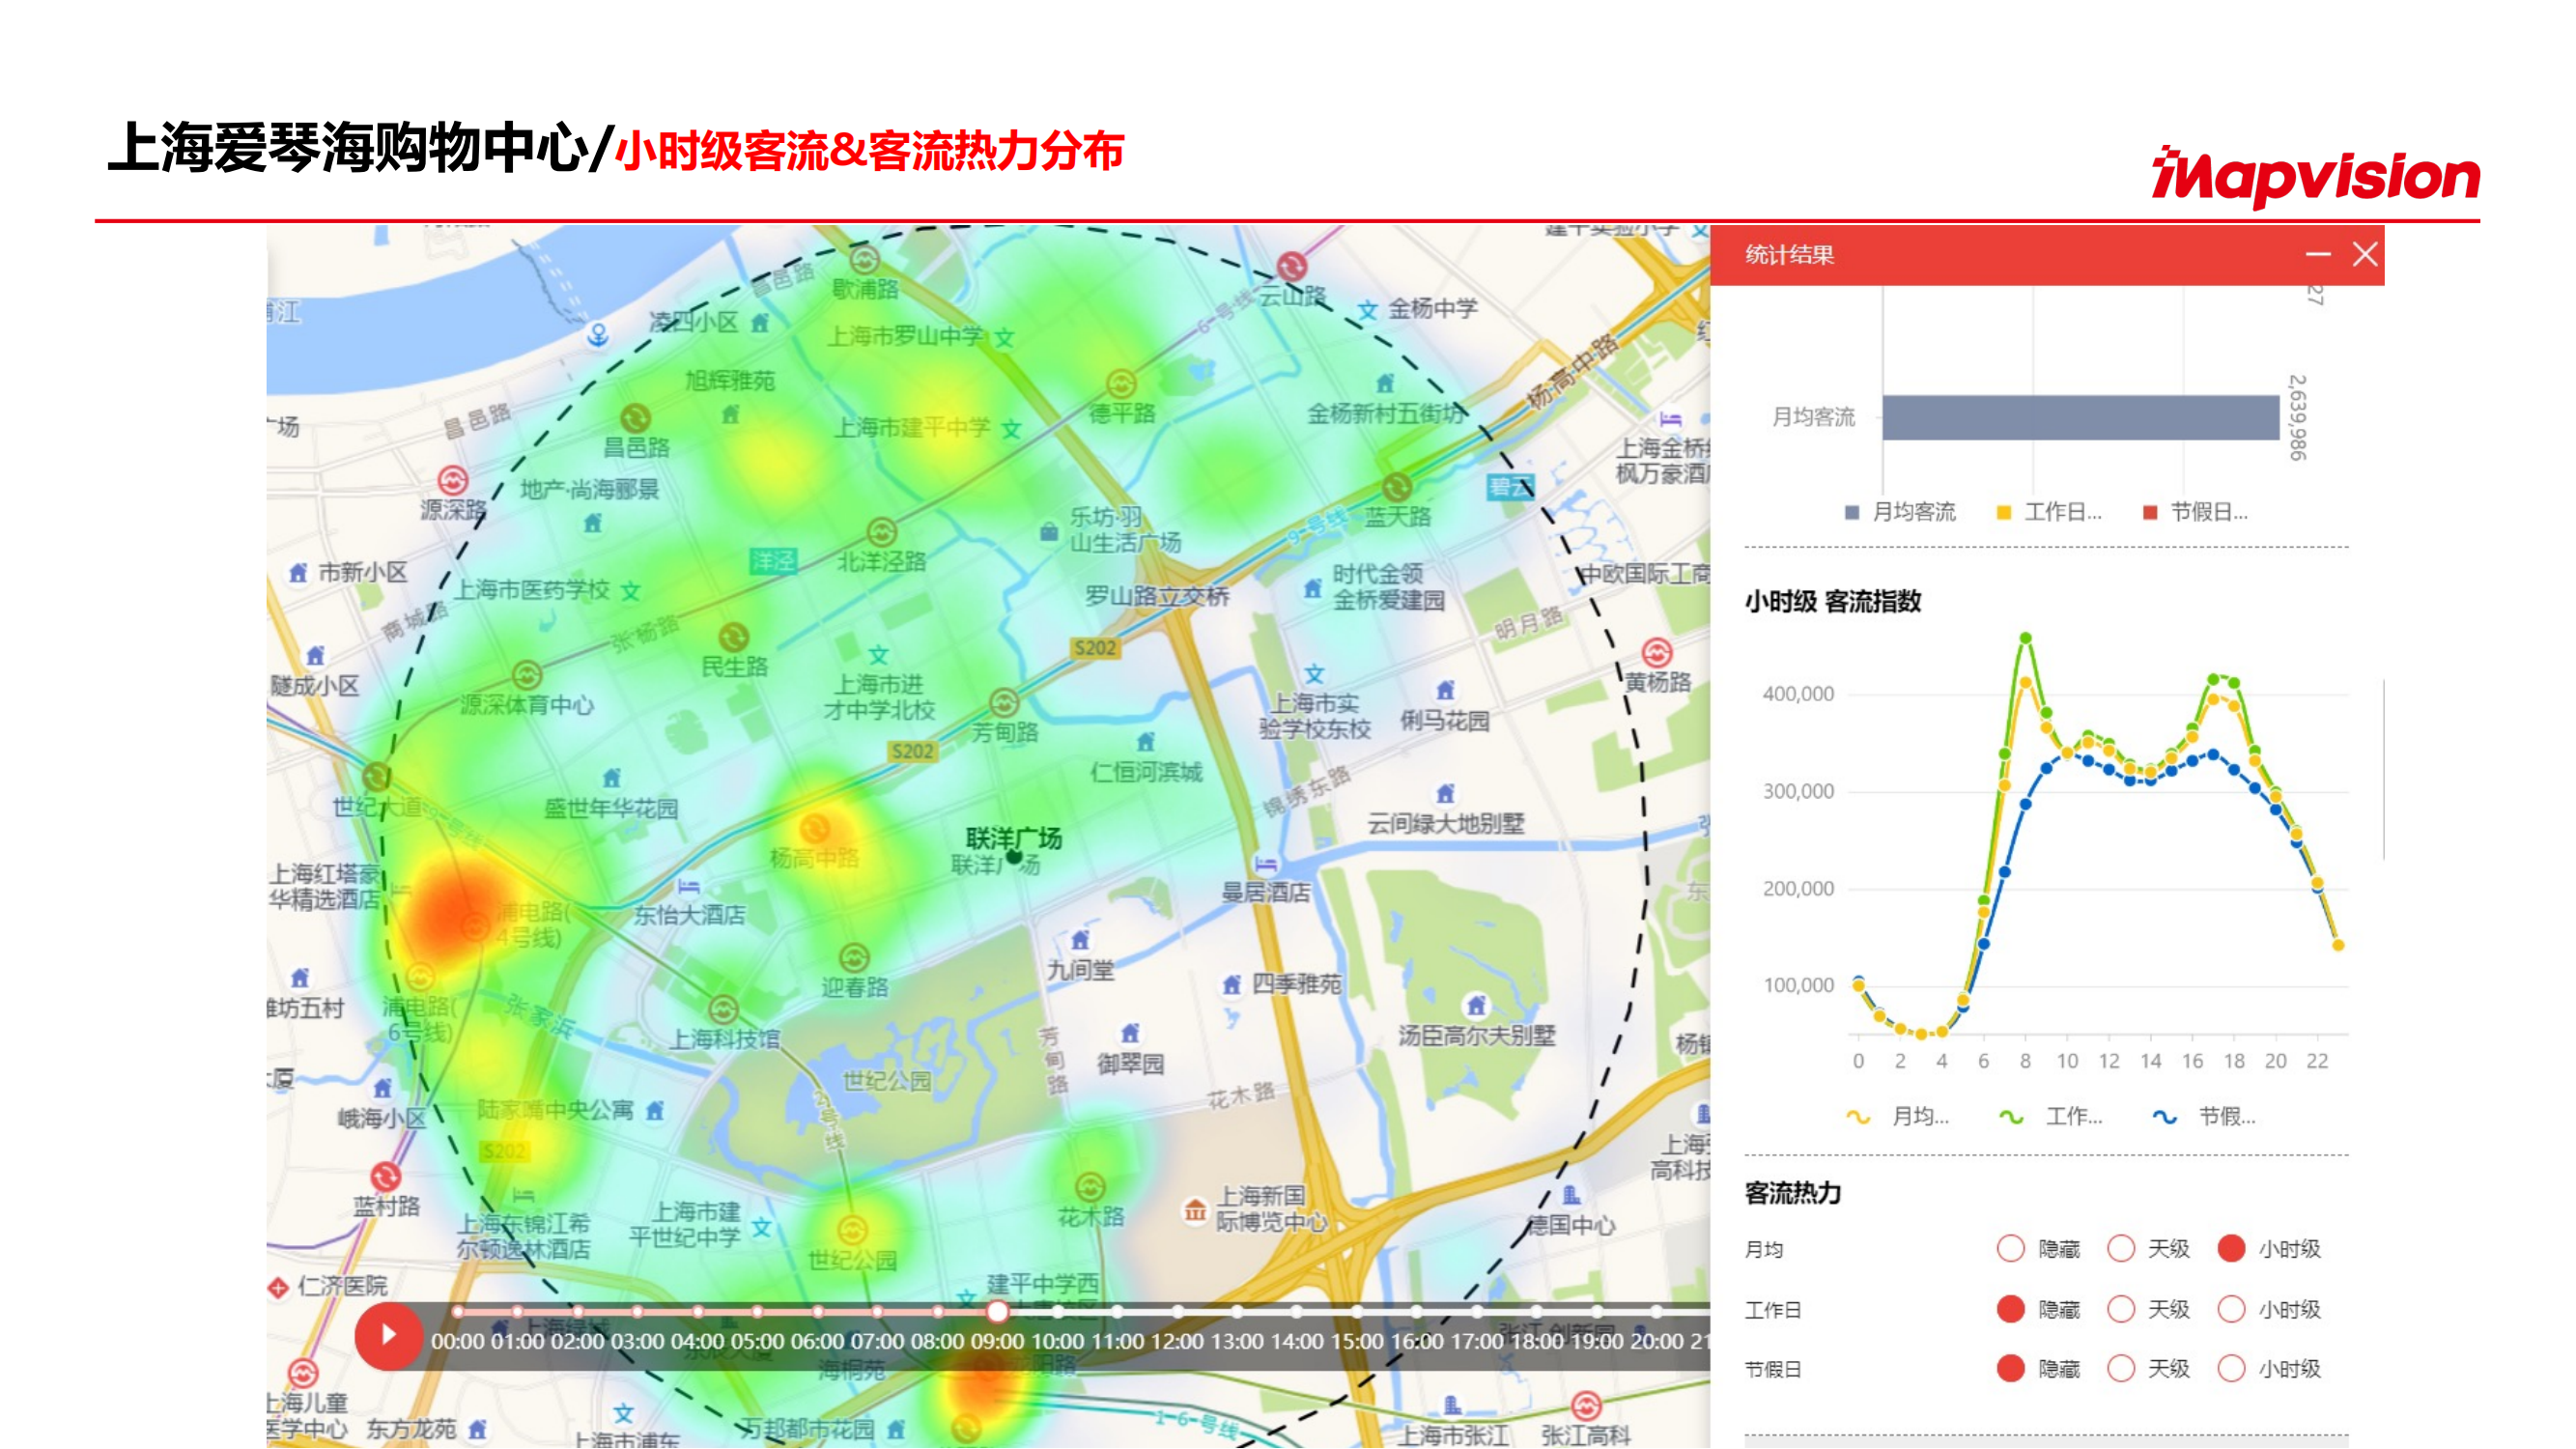This screenshot has height=1449, width=2576.
Task: Click 源深体育中心 metro station icon
Action: point(527,675)
